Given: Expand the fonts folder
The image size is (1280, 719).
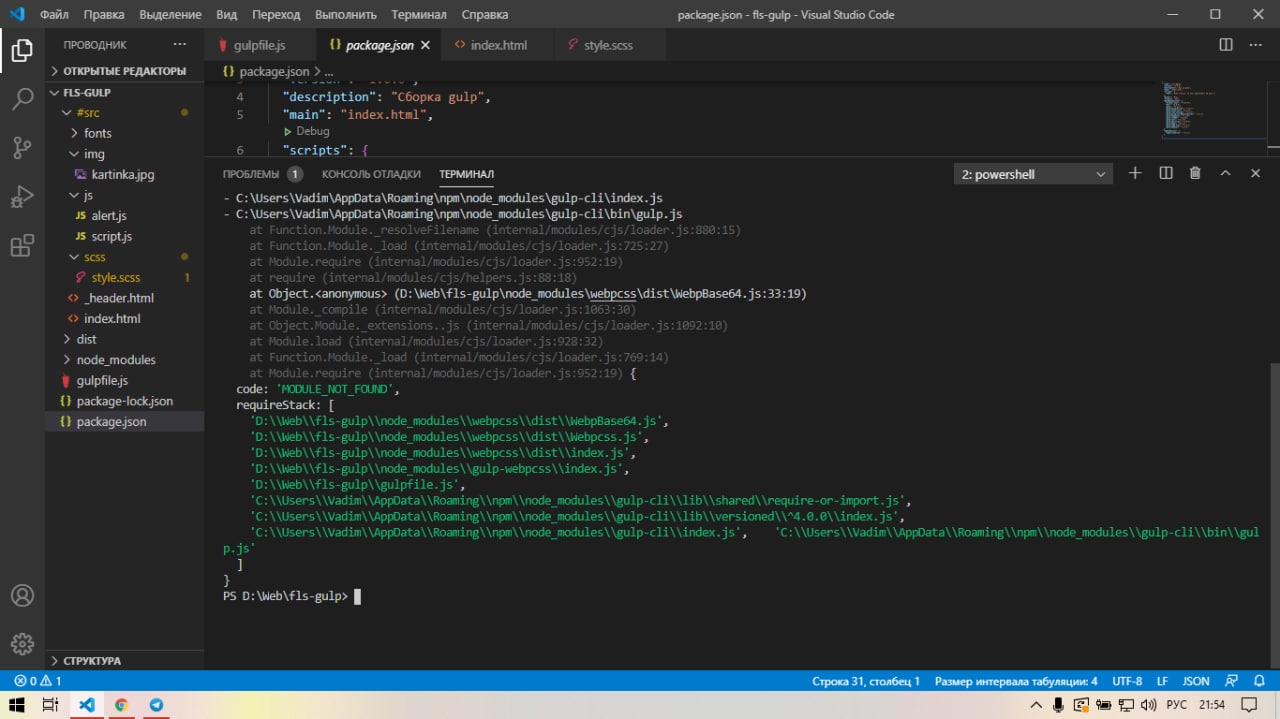Looking at the screenshot, I should click(x=125, y=133).
